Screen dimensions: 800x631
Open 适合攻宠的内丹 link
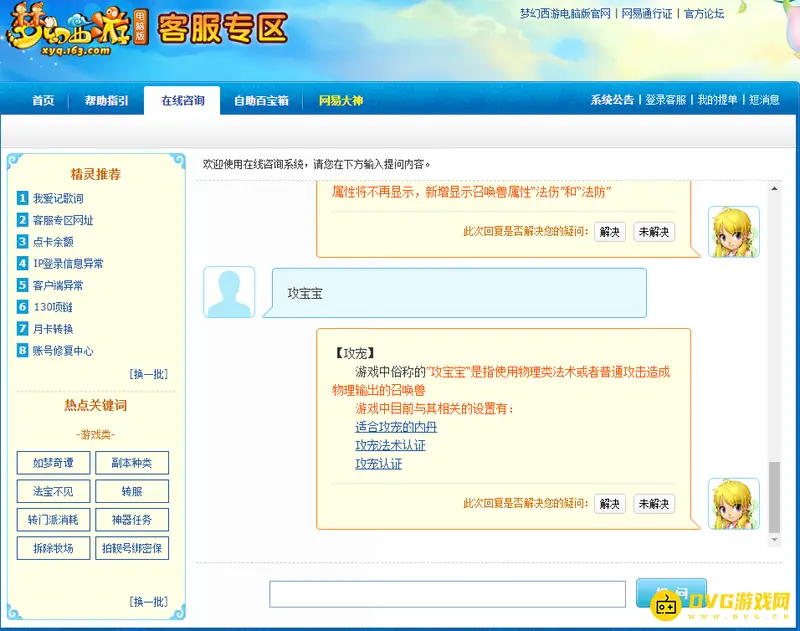coord(396,427)
